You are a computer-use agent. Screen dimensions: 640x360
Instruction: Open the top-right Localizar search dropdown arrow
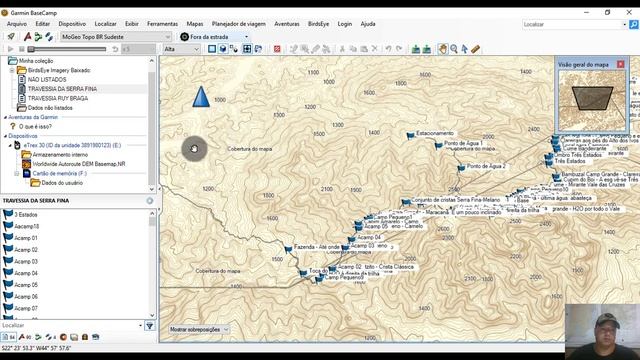coord(624,24)
